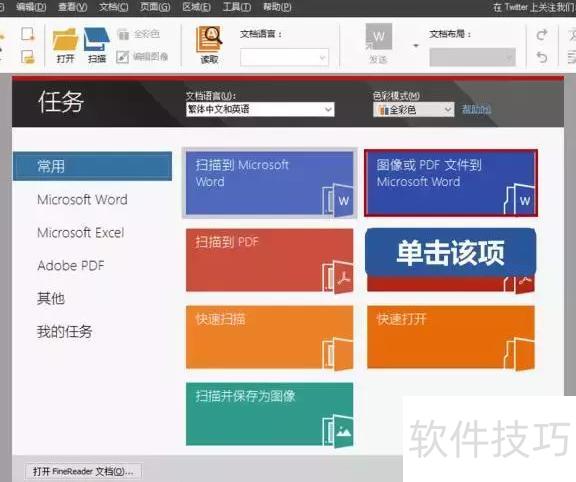Click the Send to Word icon
The image size is (576, 482).
pyautogui.click(x=378, y=43)
